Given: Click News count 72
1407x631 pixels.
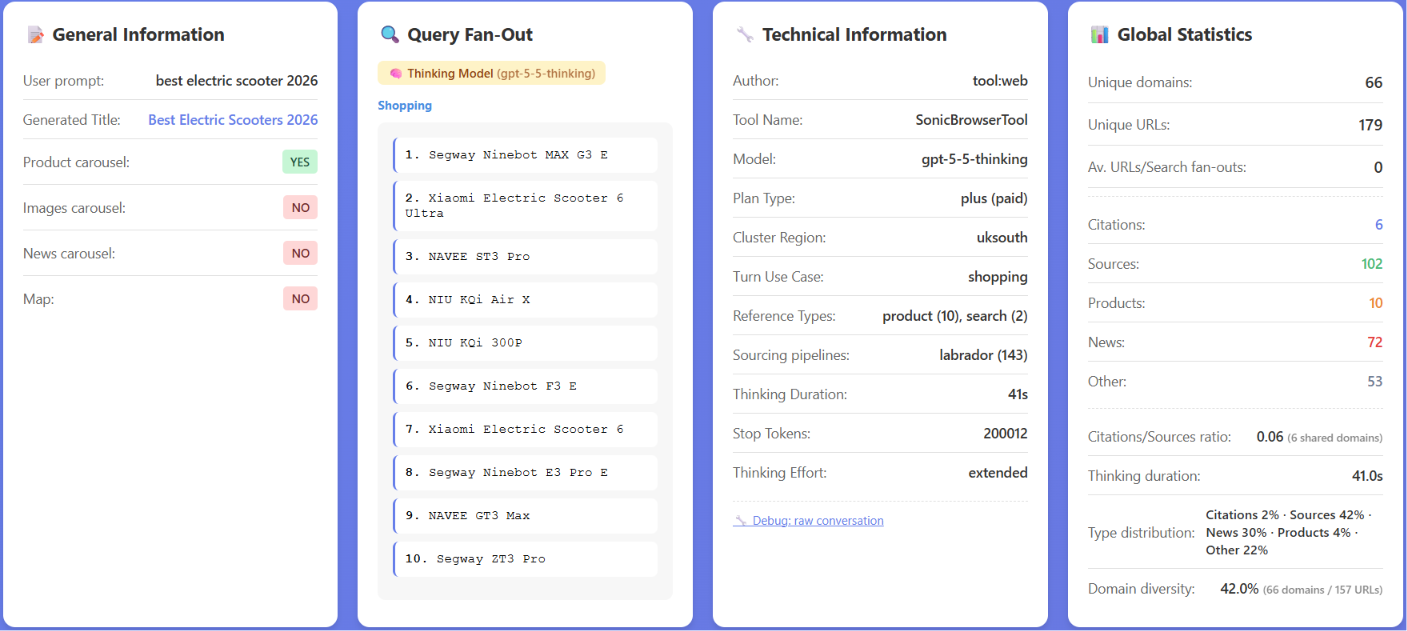Looking at the screenshot, I should tap(1375, 342).
